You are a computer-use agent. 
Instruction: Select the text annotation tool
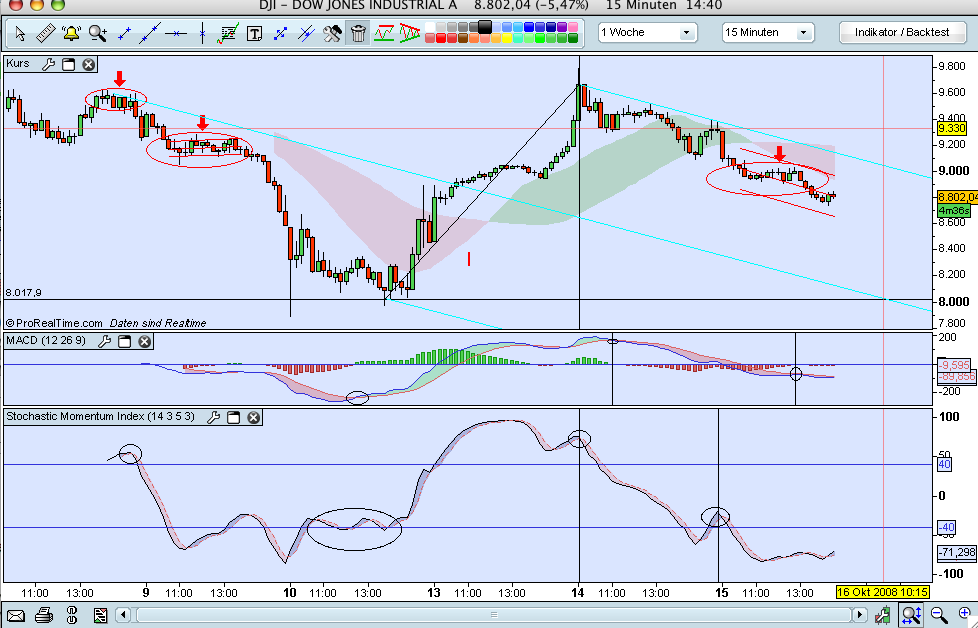pyautogui.click(x=254, y=33)
